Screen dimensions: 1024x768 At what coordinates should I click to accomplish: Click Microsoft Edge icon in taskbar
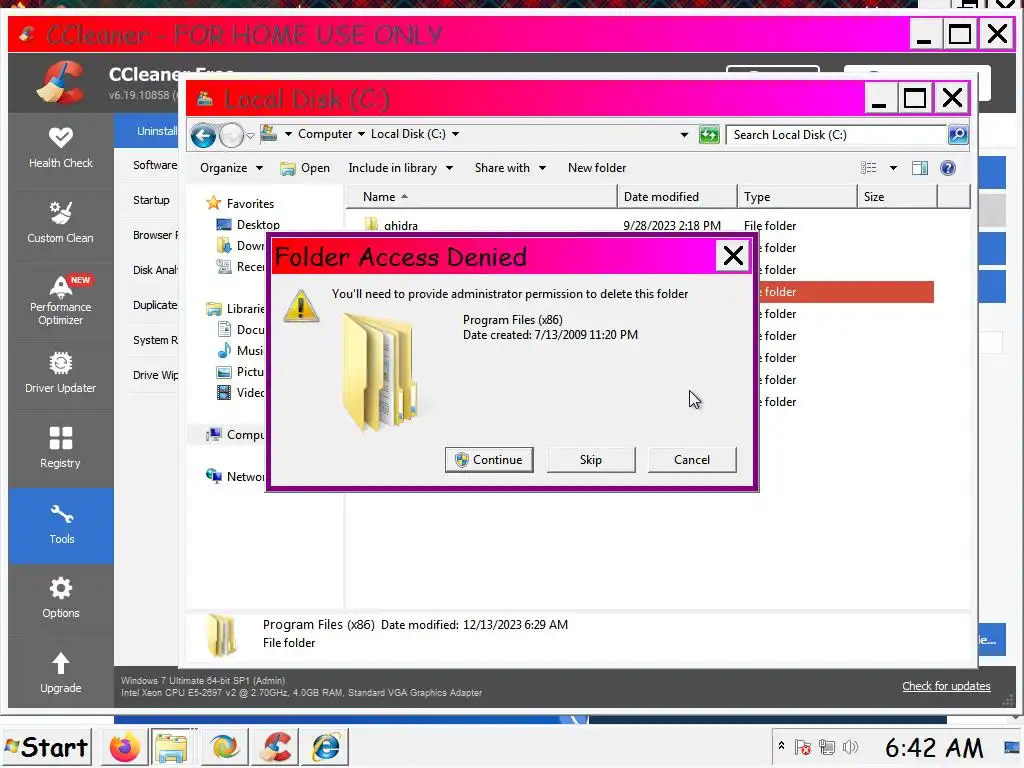tap(224, 747)
